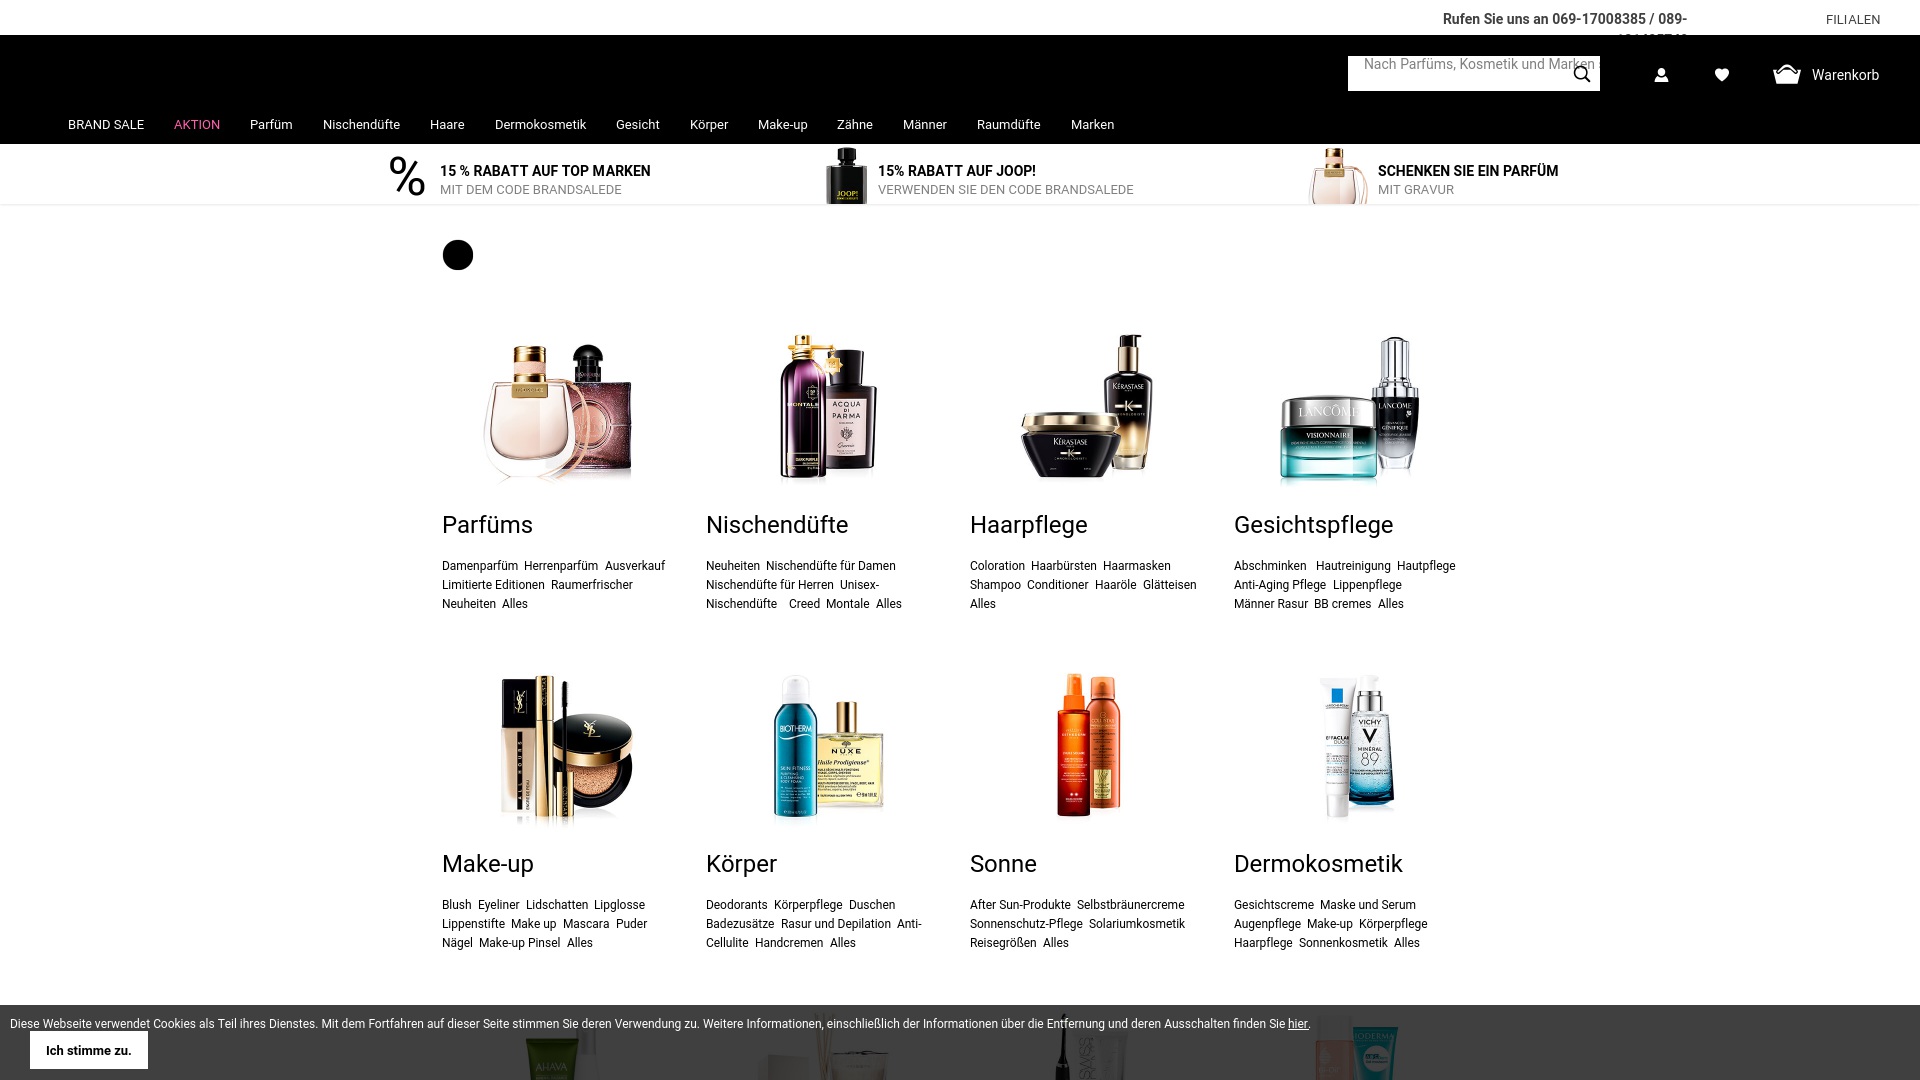Open the Männer navigation menu
The width and height of the screenshot is (1920, 1080).
[x=925, y=125]
